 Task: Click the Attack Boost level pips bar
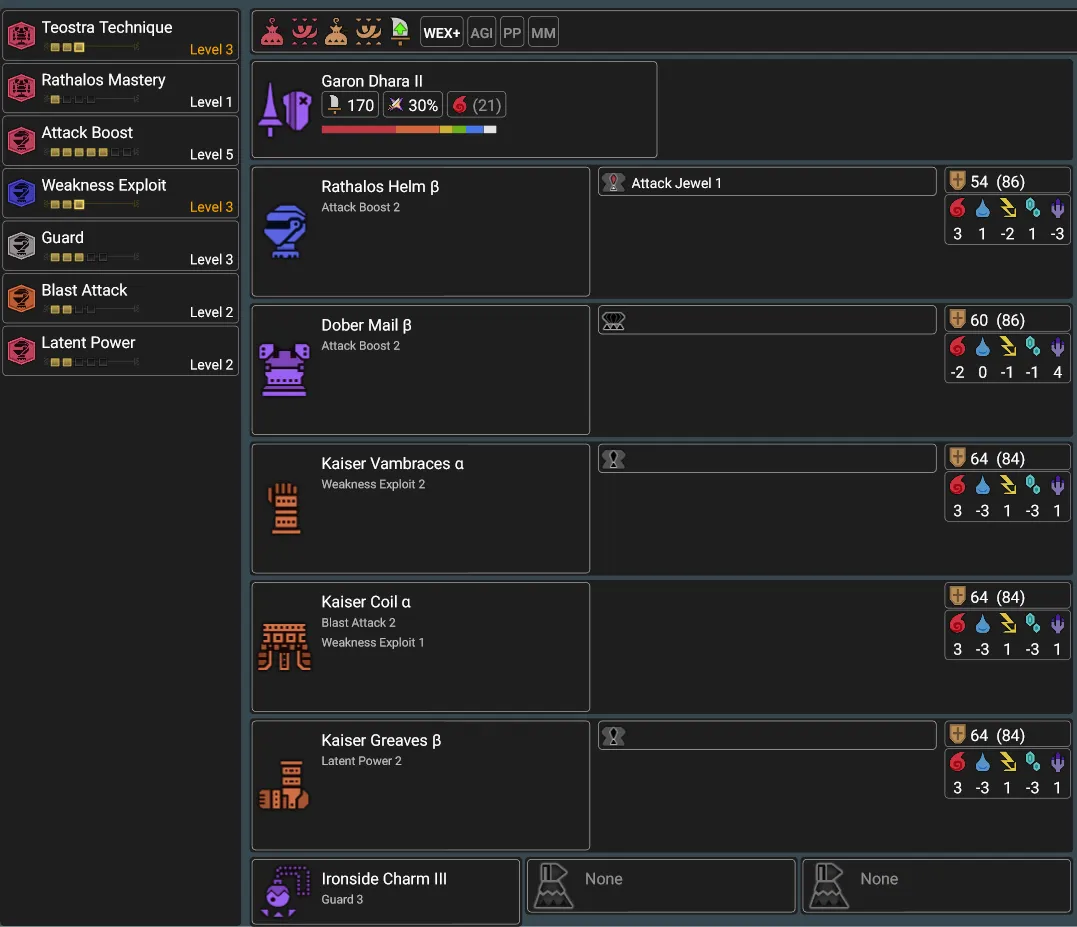coord(92,152)
